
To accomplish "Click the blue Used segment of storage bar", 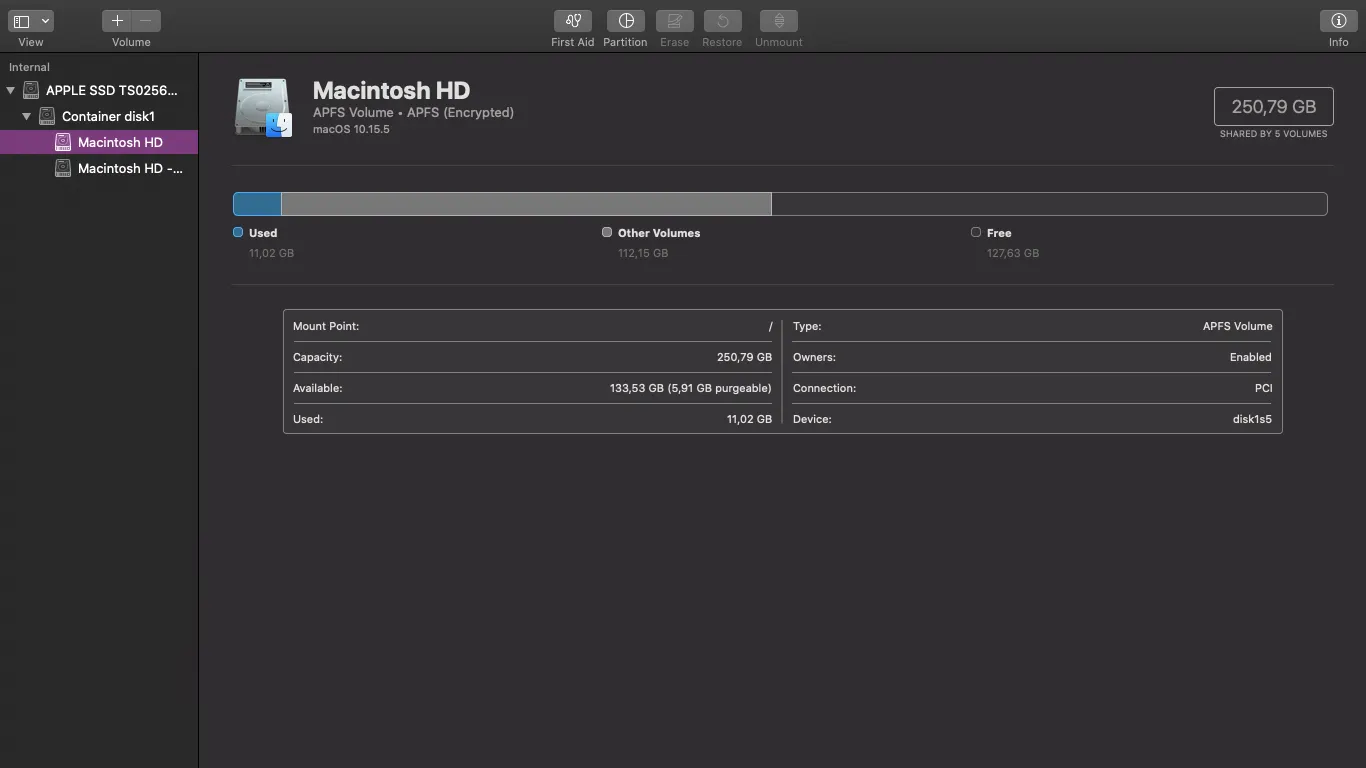I will (x=257, y=204).
